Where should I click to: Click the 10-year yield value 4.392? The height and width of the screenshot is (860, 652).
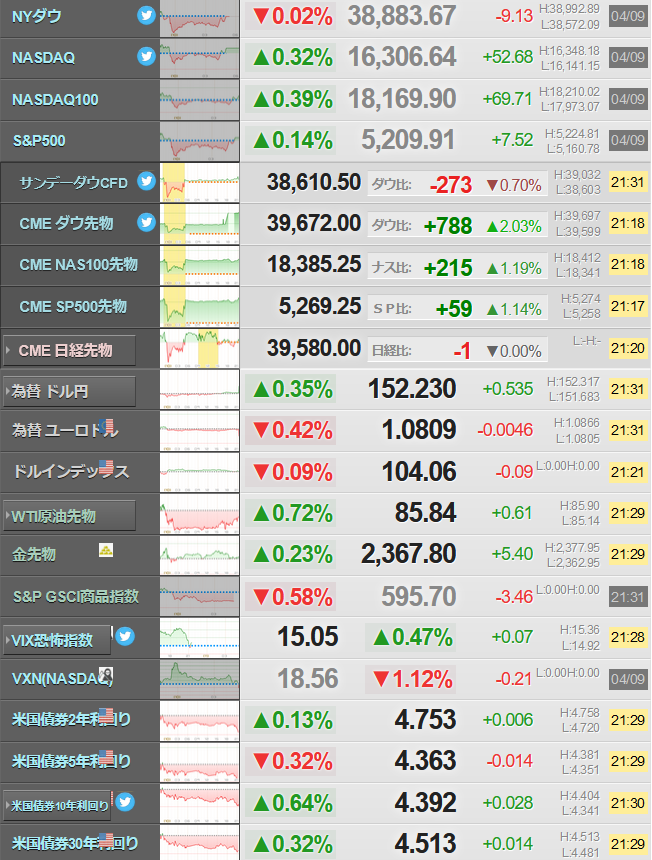tap(425, 803)
